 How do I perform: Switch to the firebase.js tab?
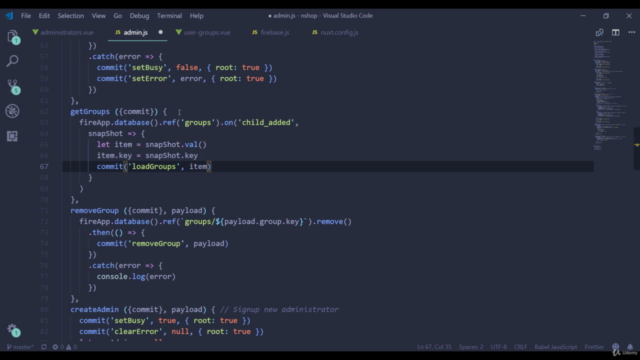[271, 32]
